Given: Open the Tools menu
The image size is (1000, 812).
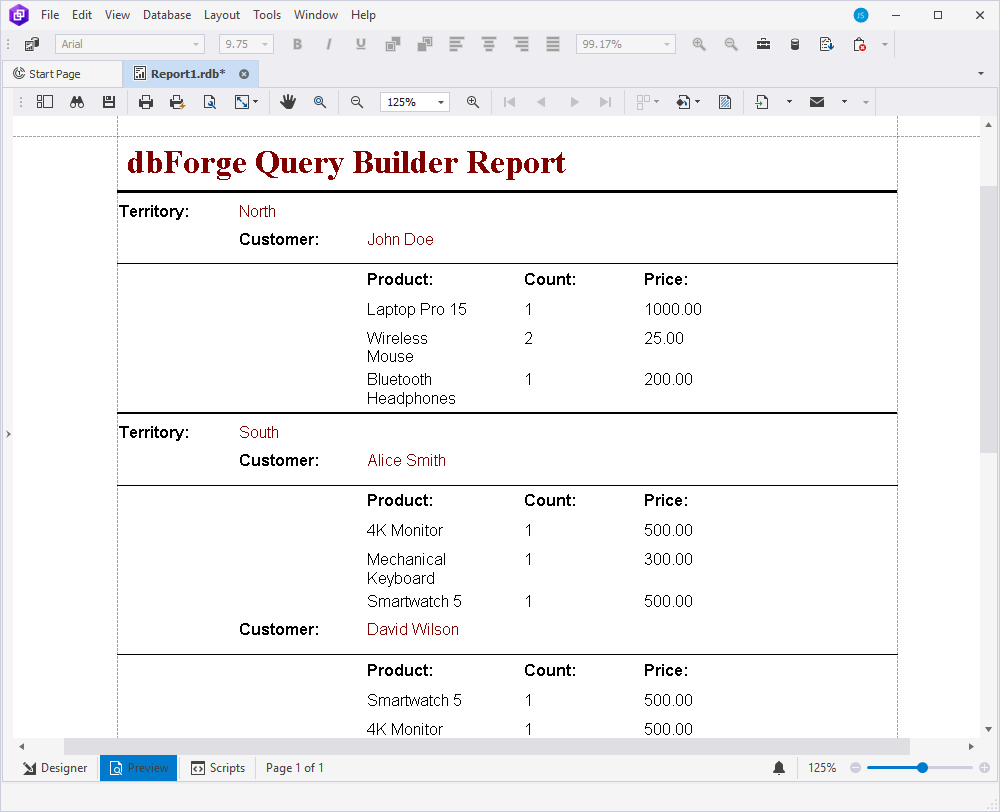Looking at the screenshot, I should pos(267,15).
